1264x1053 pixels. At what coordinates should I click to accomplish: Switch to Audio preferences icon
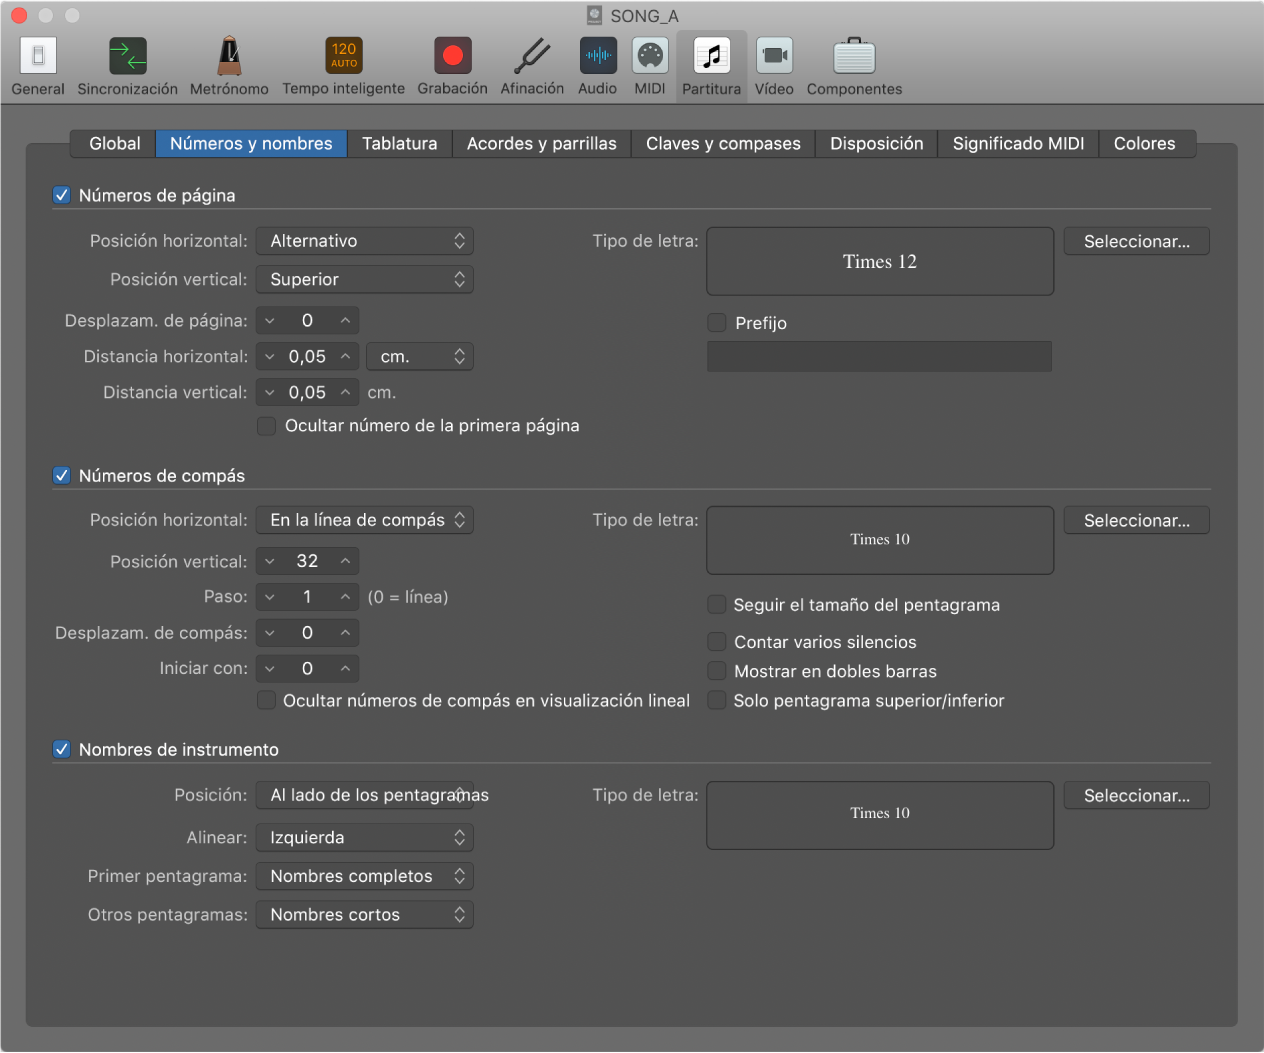tap(598, 57)
